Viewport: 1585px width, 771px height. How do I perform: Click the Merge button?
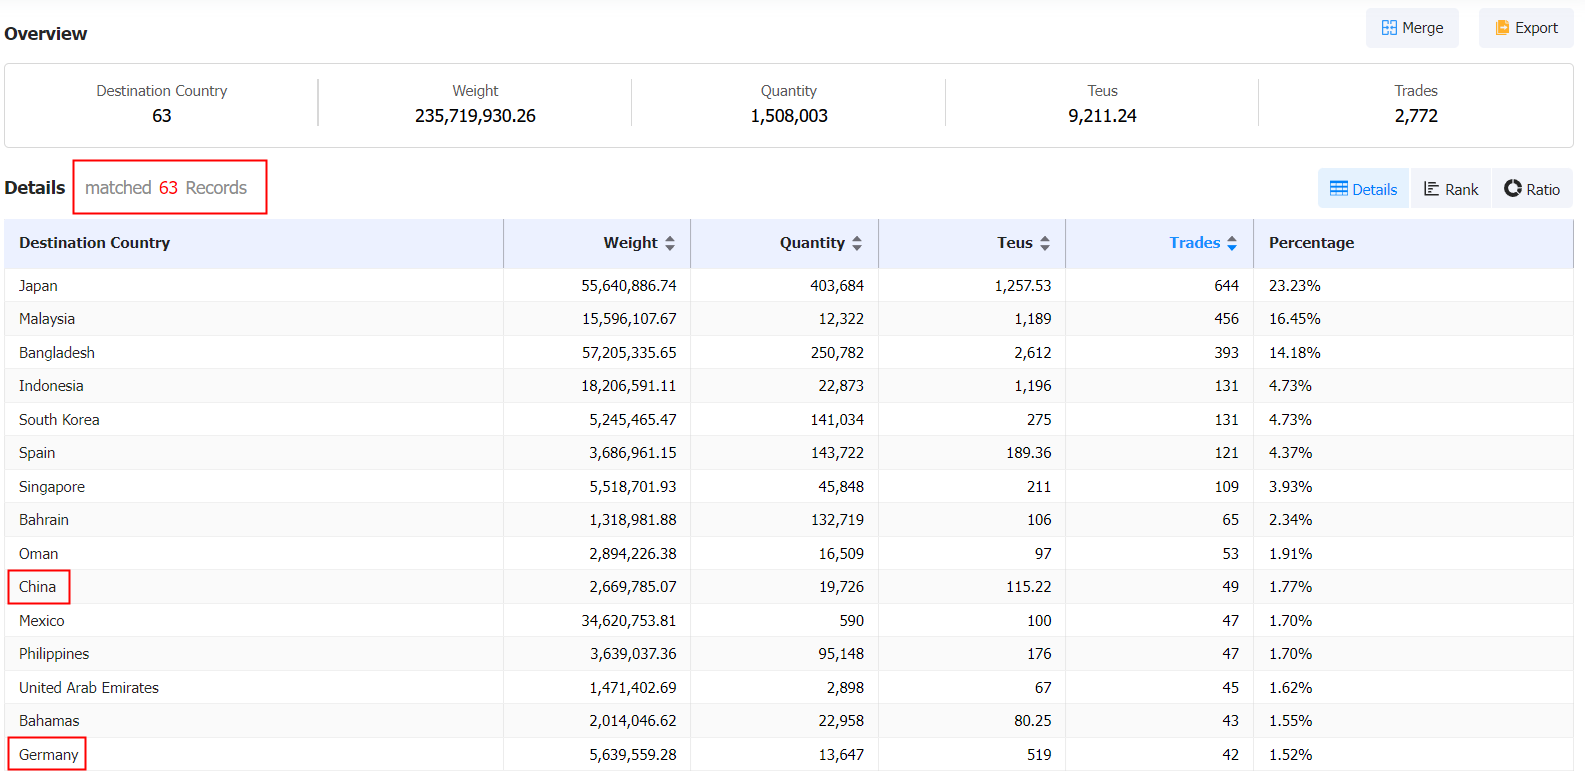[x=1412, y=28]
